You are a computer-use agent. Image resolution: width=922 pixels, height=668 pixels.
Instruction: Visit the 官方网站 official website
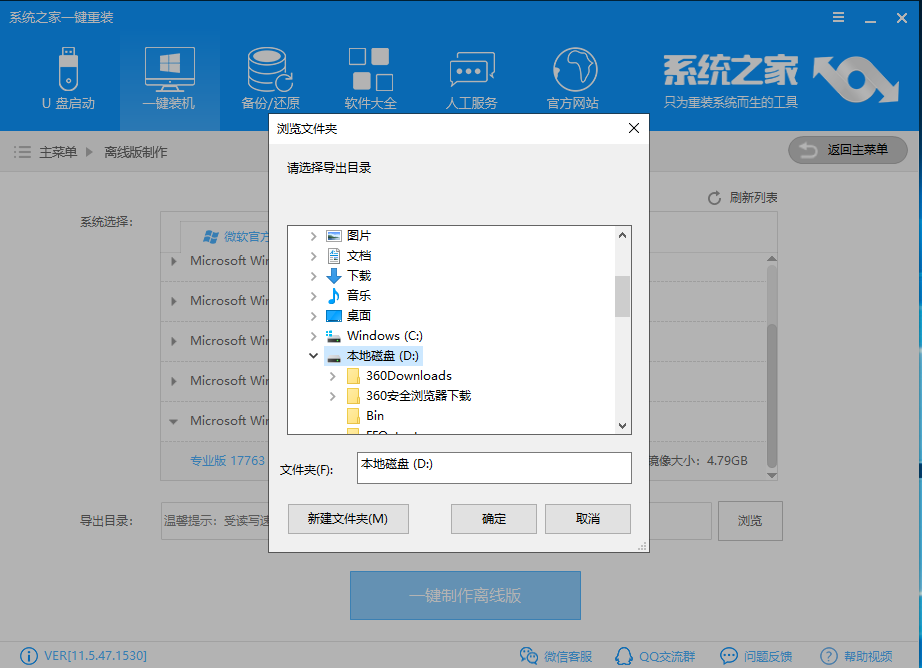[572, 75]
